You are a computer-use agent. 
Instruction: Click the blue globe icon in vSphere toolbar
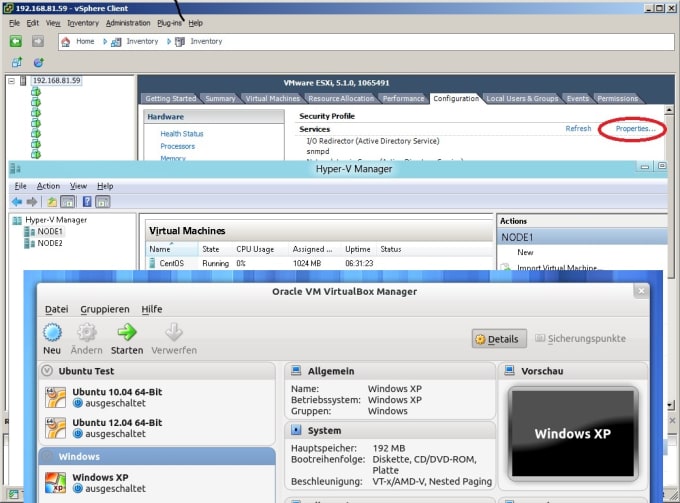click(x=39, y=62)
